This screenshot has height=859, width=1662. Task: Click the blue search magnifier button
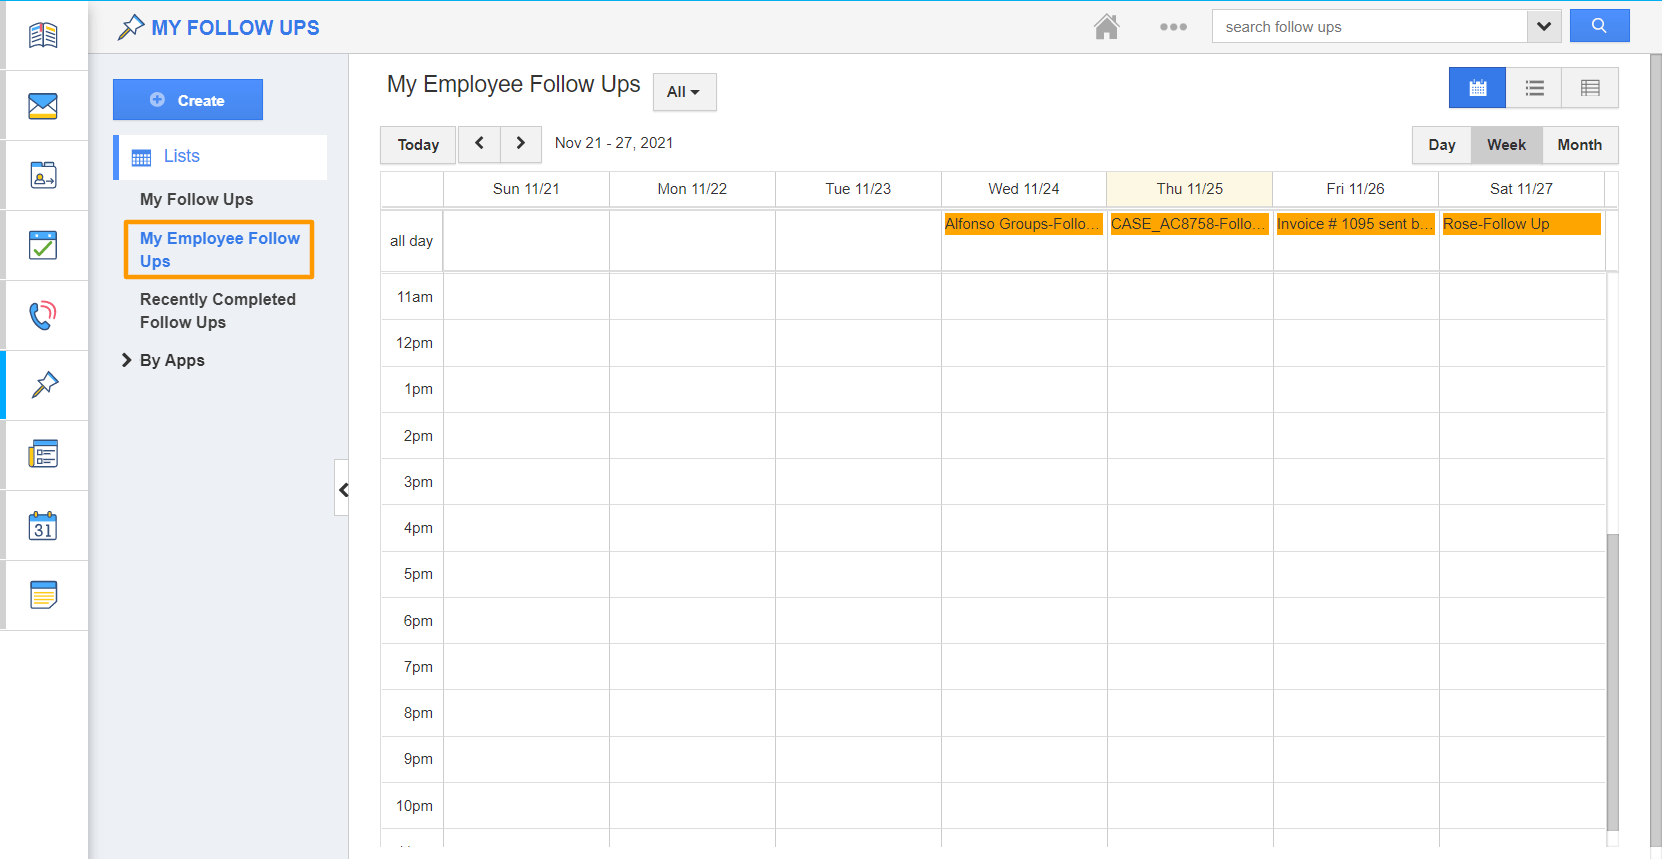1599,26
